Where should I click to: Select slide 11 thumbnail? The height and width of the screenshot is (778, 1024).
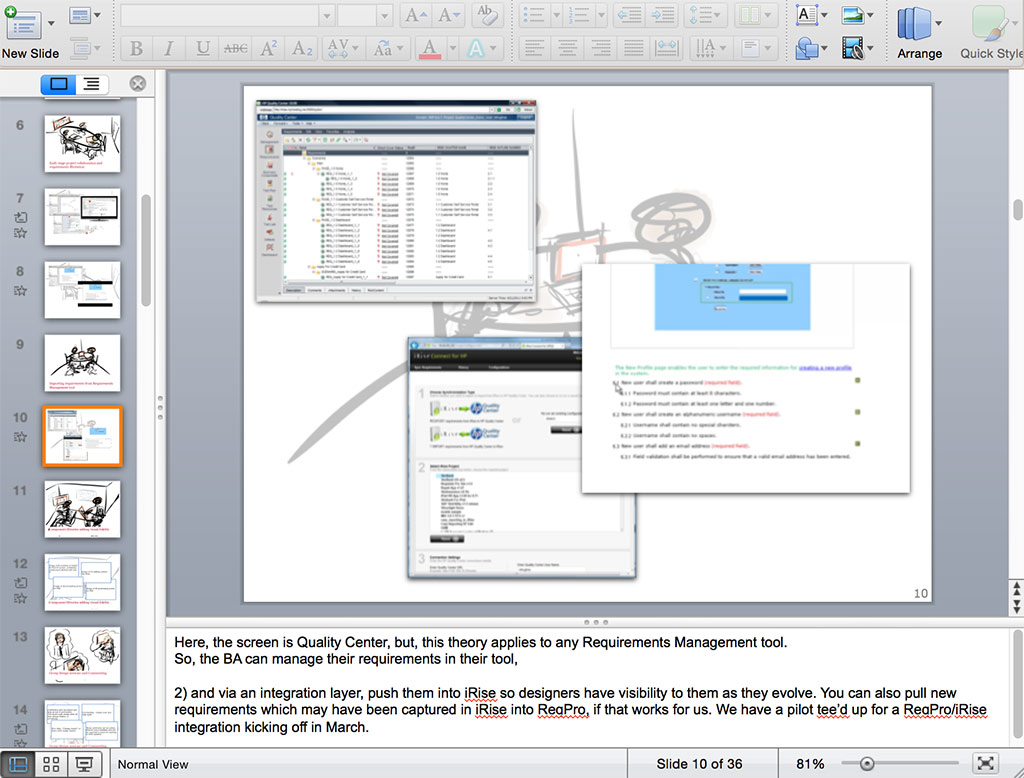point(82,510)
